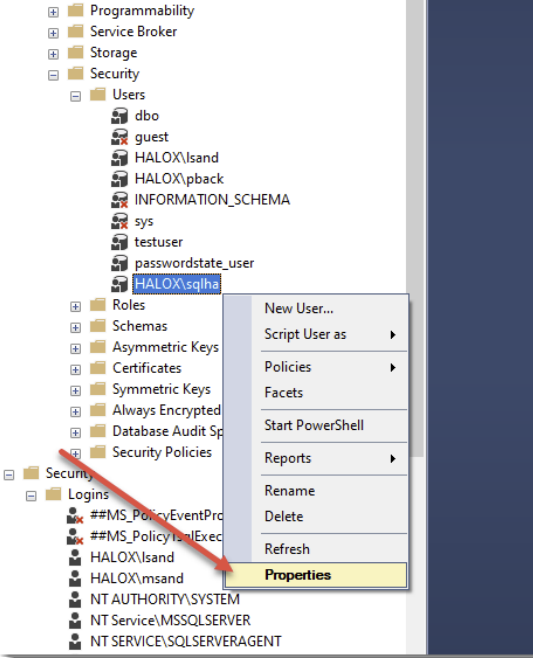Screen dimensions: 533x658
Task: Expand the Programmability node
Action: pos(53,12)
